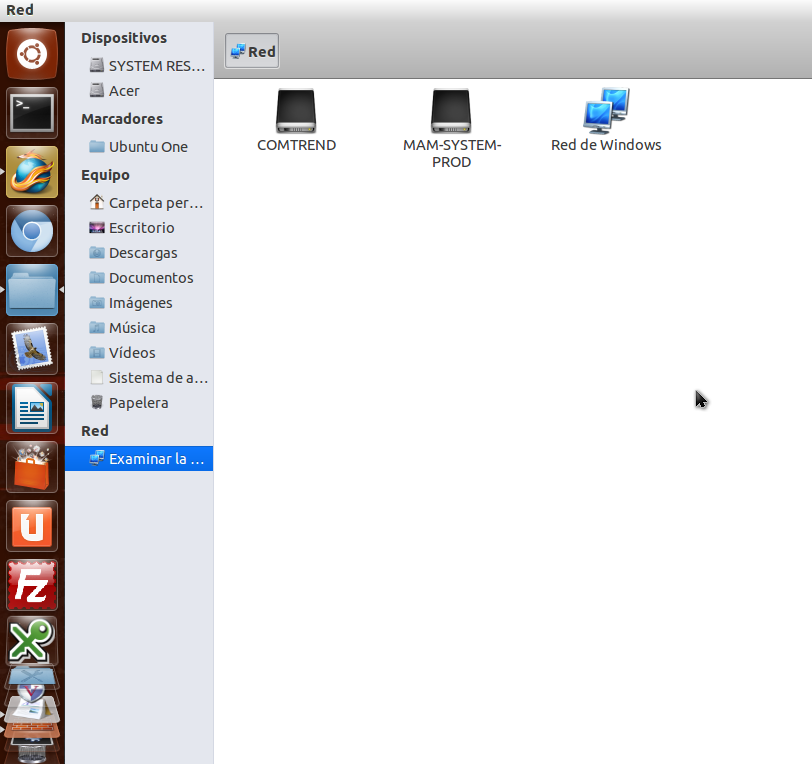Viewport: 812px width, 764px height.
Task: Open Documentos folder in sidebar
Action: (151, 278)
